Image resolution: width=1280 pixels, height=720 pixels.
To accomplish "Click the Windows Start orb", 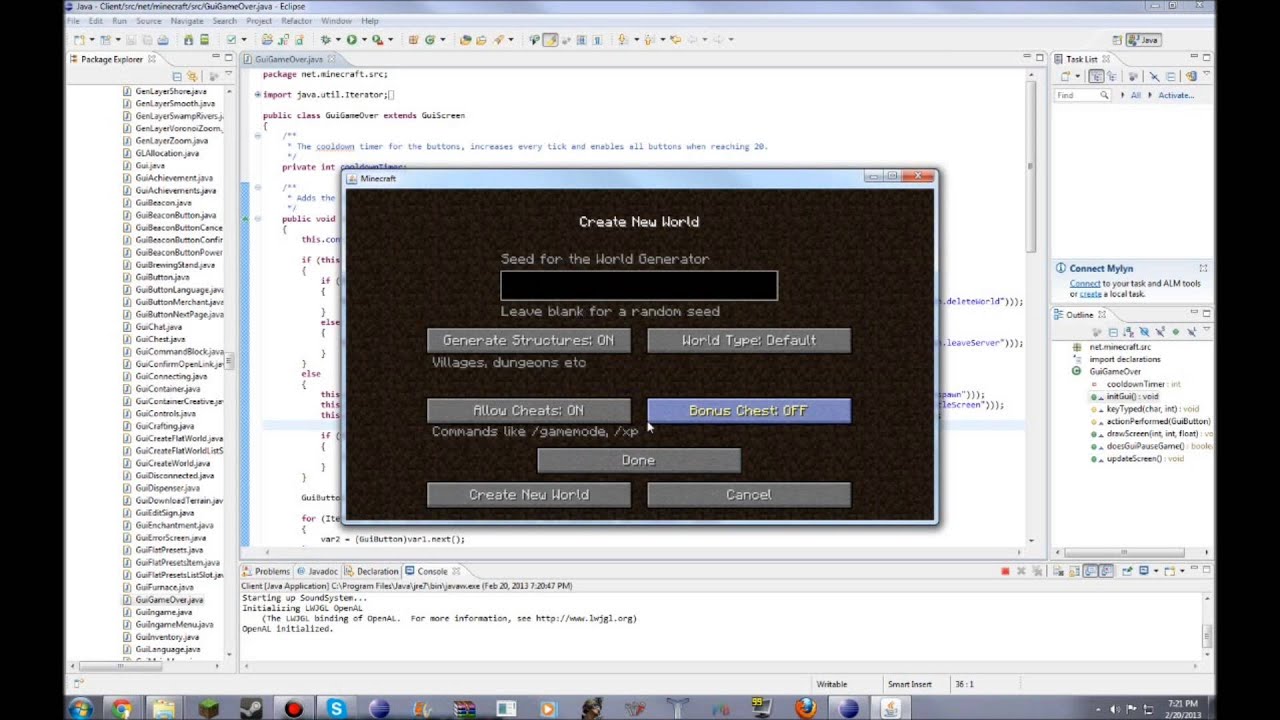I will point(80,709).
